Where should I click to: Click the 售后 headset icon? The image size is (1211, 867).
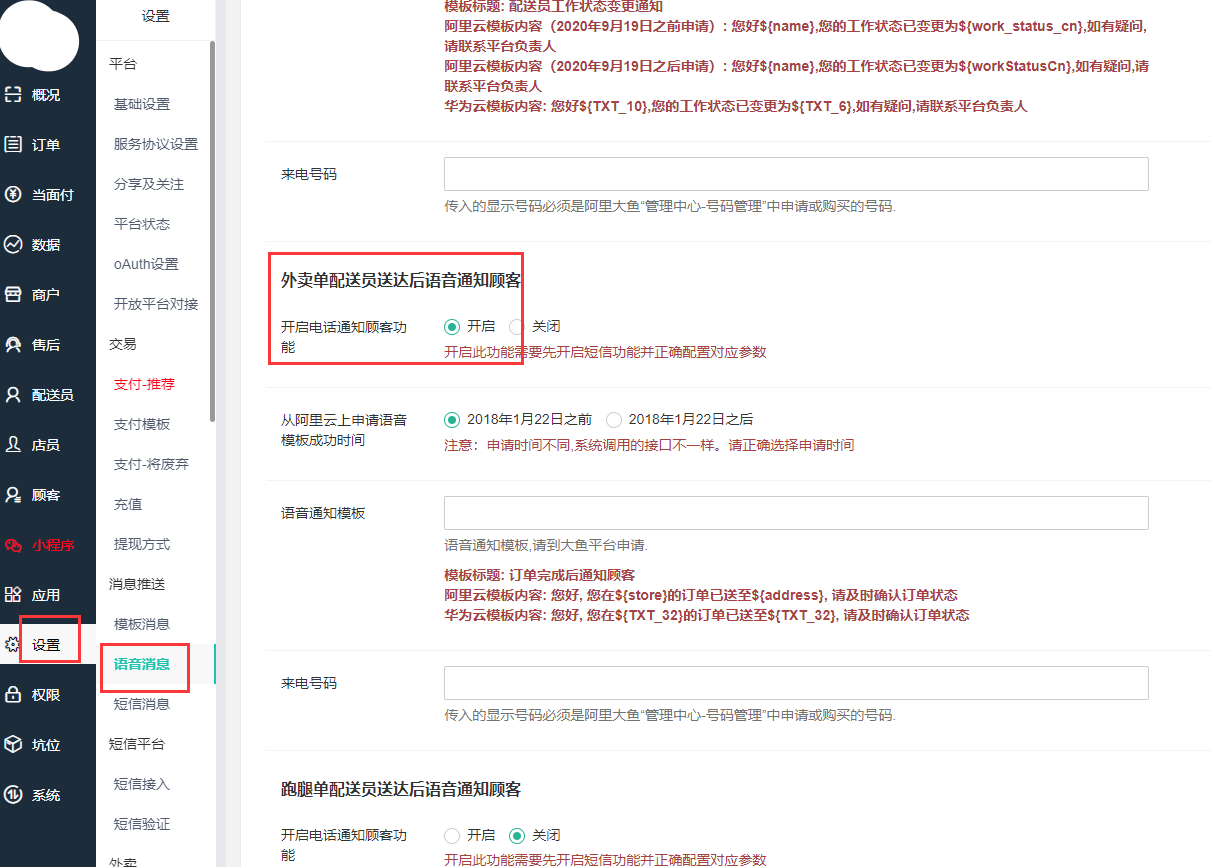click(x=13, y=345)
